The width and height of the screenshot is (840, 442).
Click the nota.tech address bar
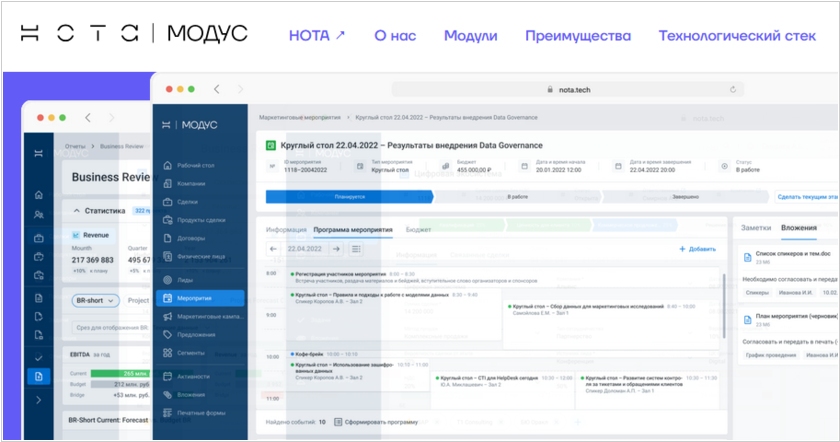568,89
